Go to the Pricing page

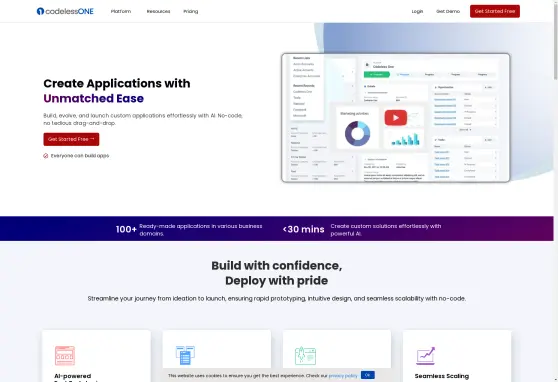pyautogui.click(x=191, y=11)
